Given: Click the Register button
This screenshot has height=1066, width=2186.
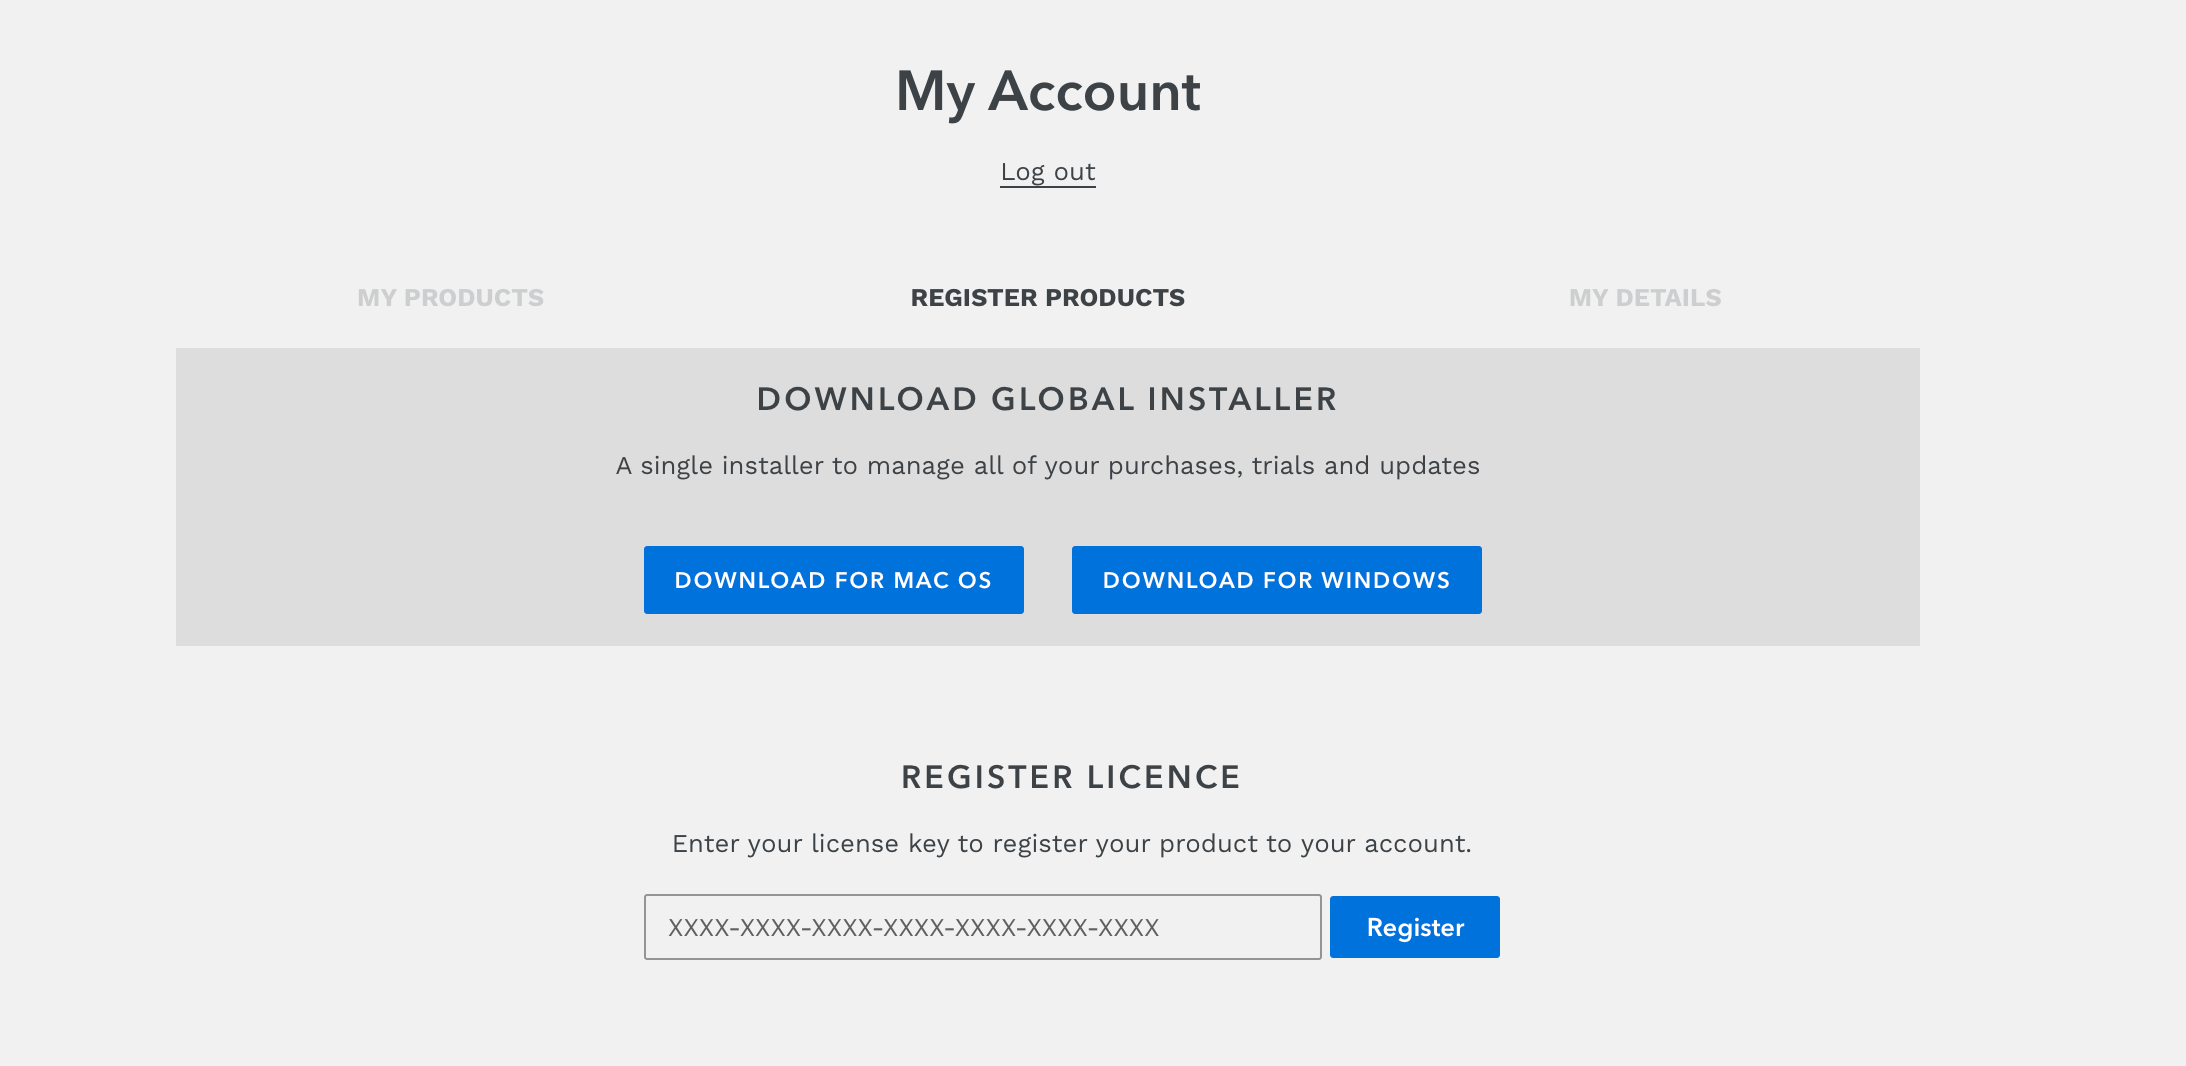Looking at the screenshot, I should 1415,927.
